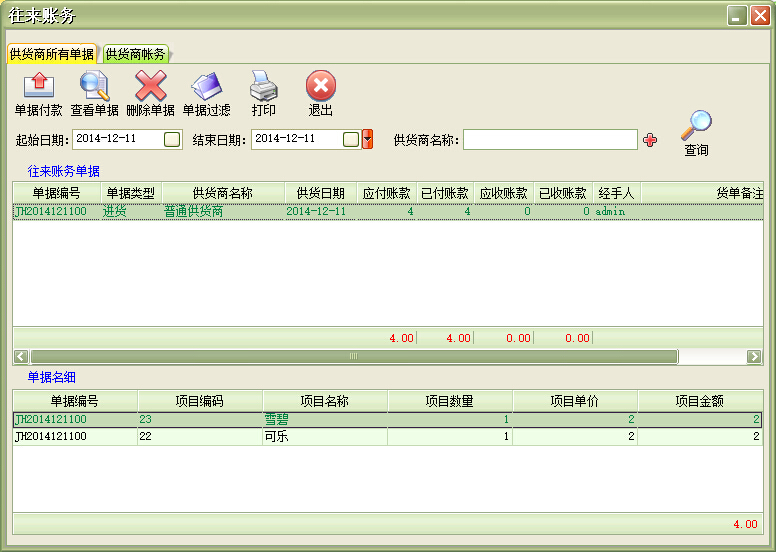
Task: Click the 单据付款 payment icon
Action: (x=38, y=88)
